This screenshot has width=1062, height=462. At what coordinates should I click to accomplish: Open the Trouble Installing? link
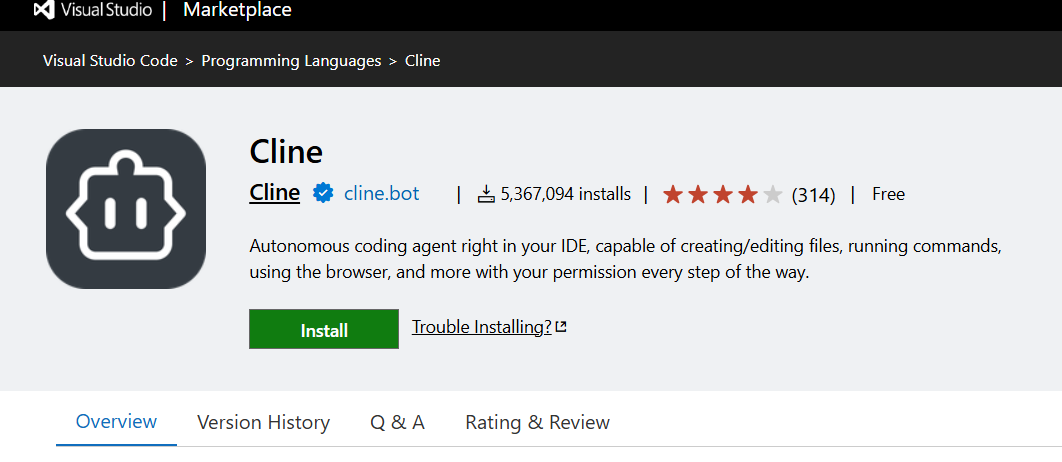(482, 327)
